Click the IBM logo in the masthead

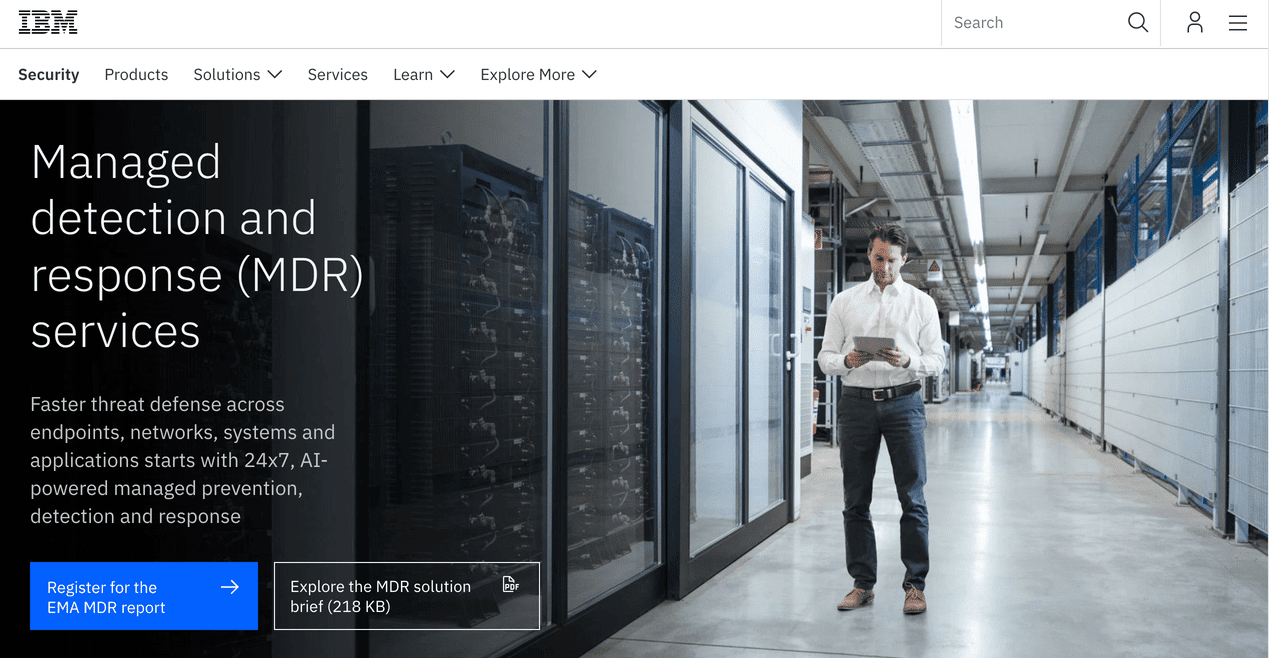48,21
